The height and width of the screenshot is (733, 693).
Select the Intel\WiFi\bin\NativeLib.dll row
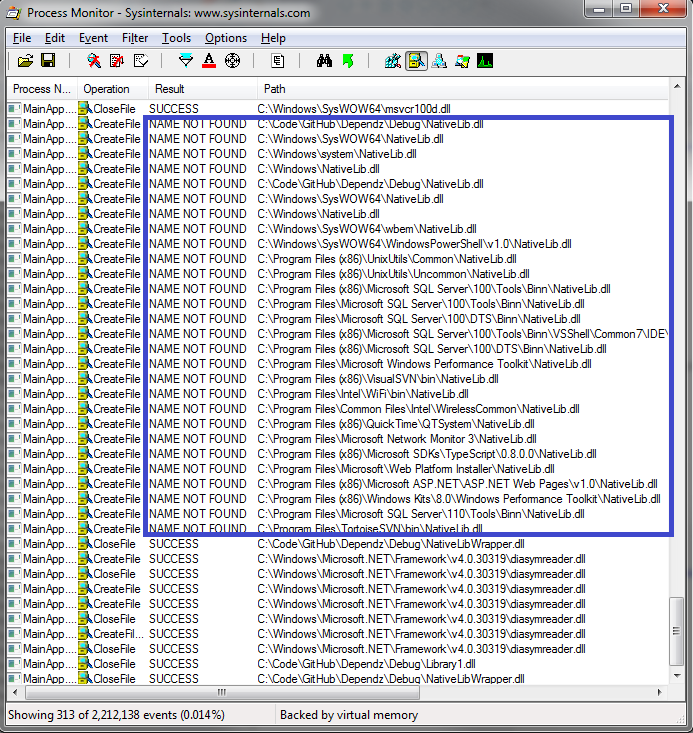click(337, 394)
